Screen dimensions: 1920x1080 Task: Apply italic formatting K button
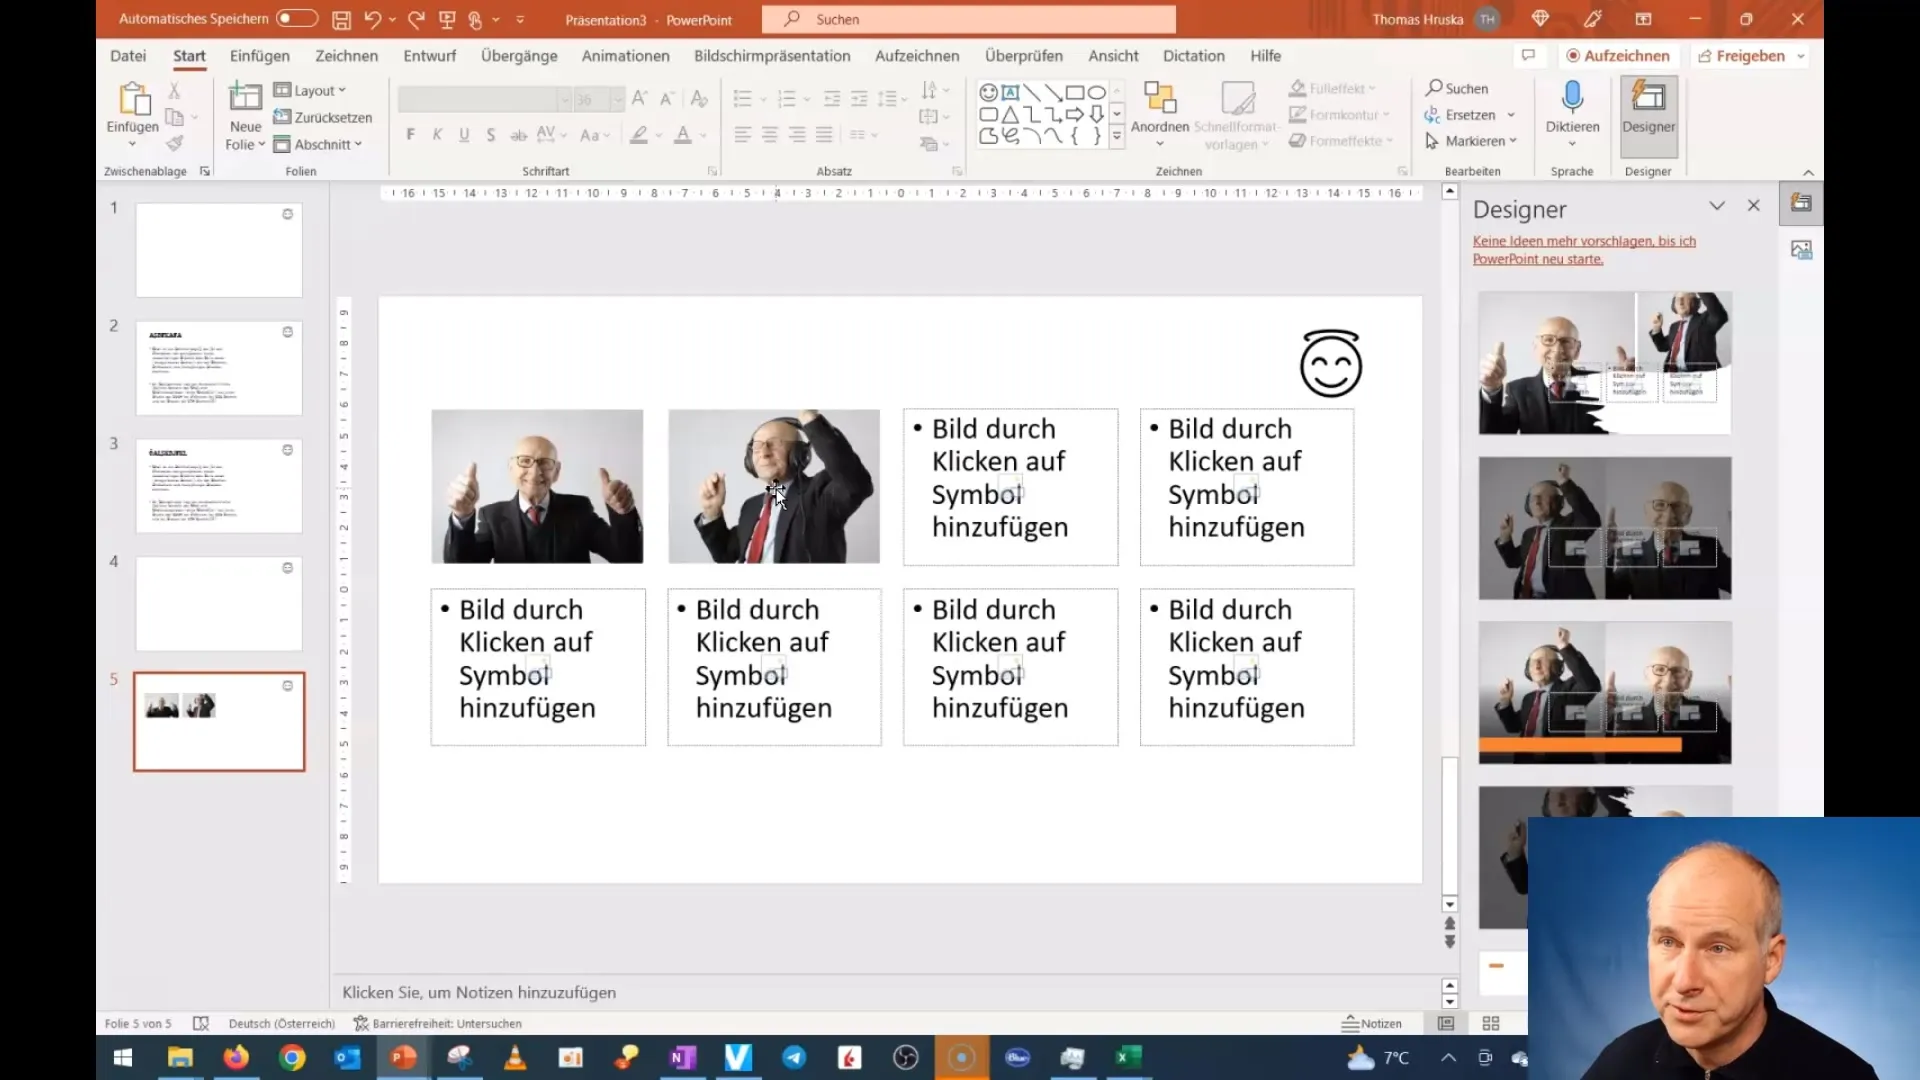(x=437, y=135)
